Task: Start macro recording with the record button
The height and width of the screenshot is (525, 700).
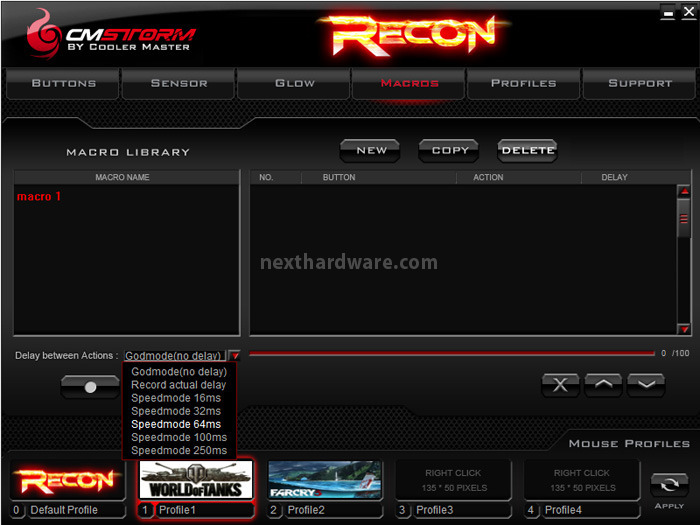Action: (x=90, y=387)
